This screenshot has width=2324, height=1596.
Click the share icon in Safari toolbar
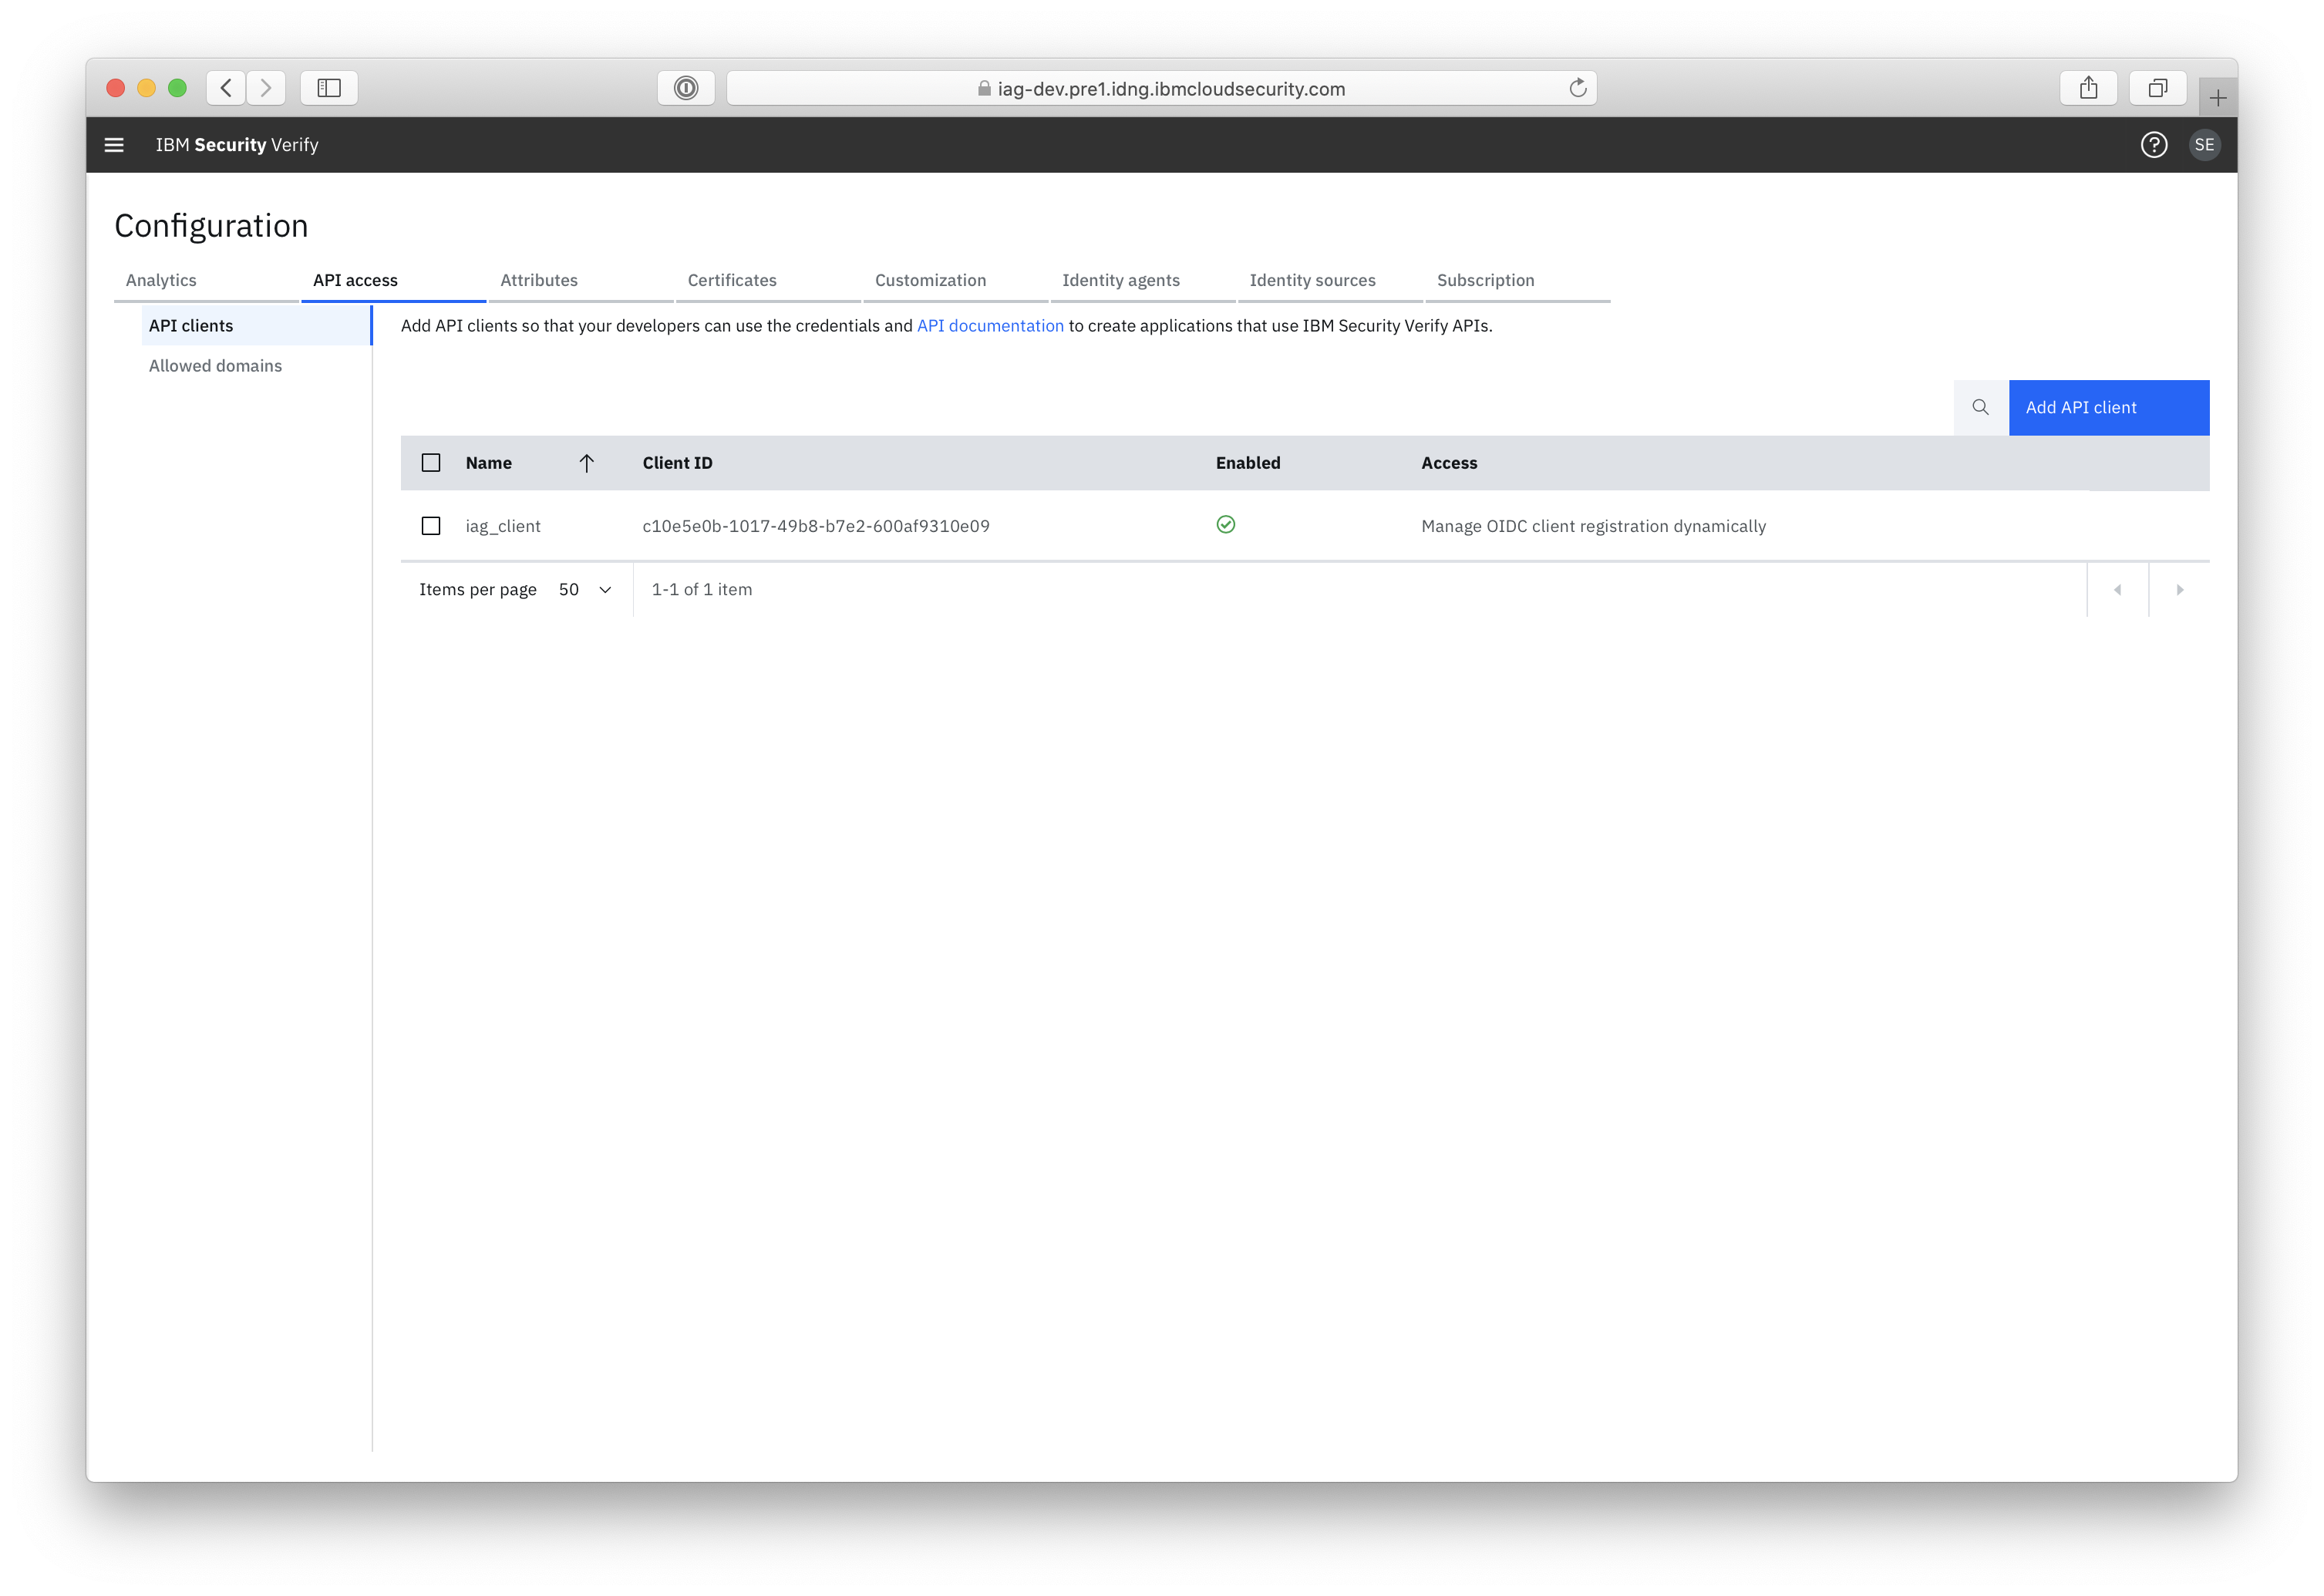pyautogui.click(x=2088, y=87)
